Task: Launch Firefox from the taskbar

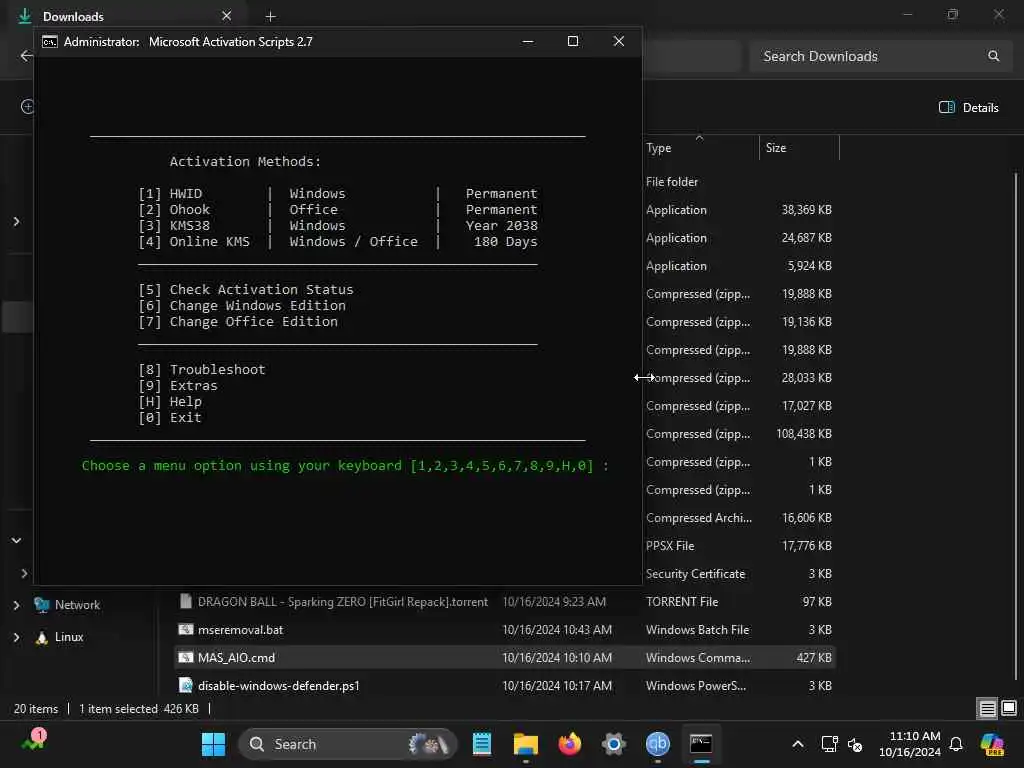Action: 569,744
